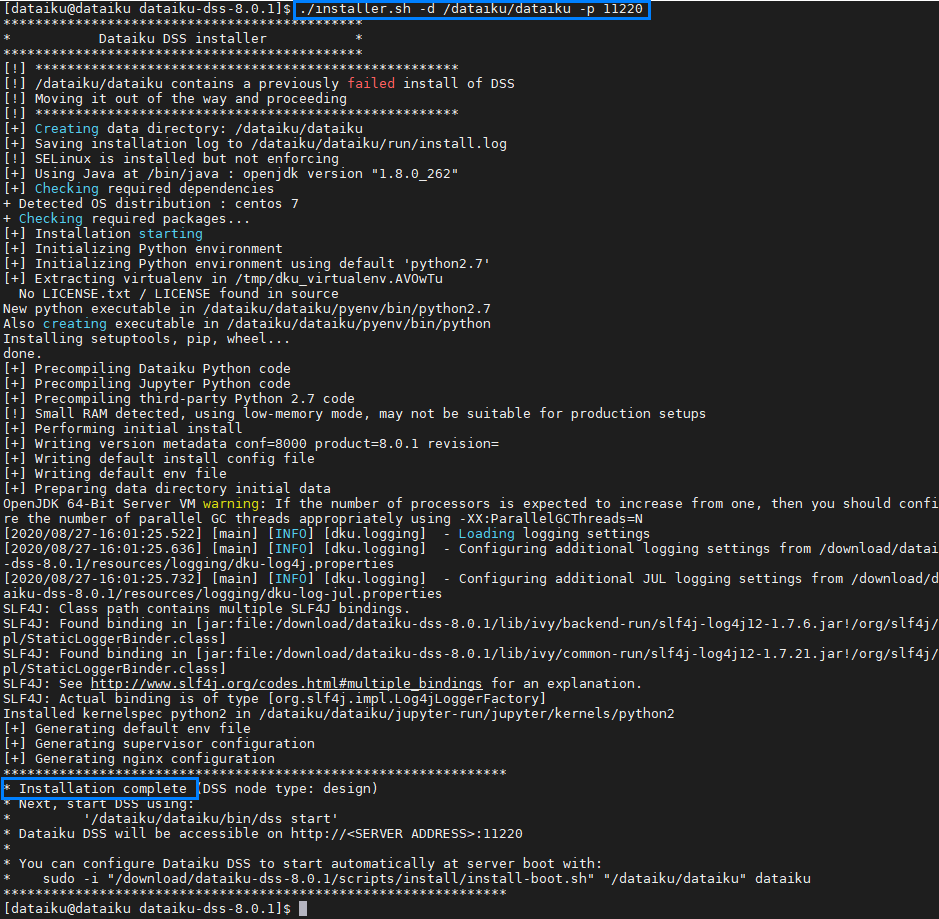Viewport: 939px width, 919px height.
Task: Click the installer.sh command on the first line
Action: point(471,9)
